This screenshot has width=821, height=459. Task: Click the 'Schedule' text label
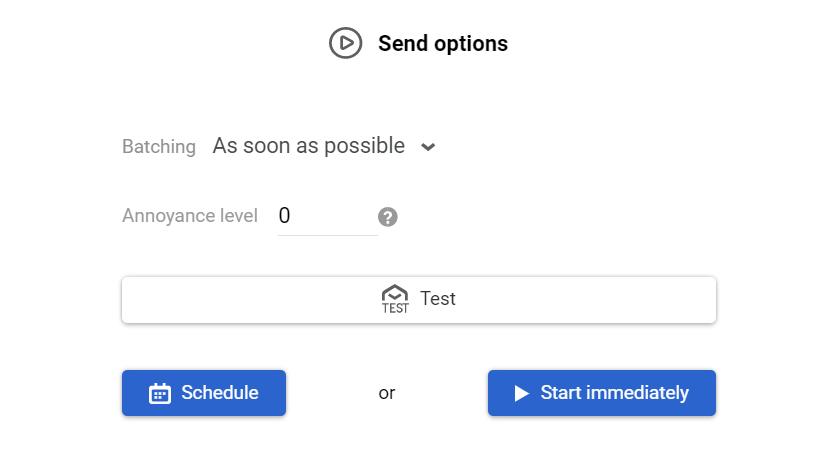tap(219, 393)
